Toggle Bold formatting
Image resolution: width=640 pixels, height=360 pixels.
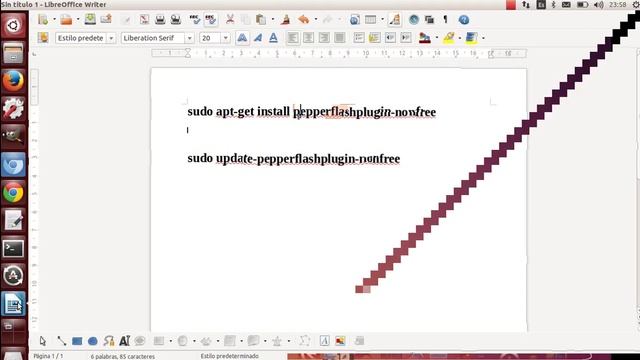242,38
